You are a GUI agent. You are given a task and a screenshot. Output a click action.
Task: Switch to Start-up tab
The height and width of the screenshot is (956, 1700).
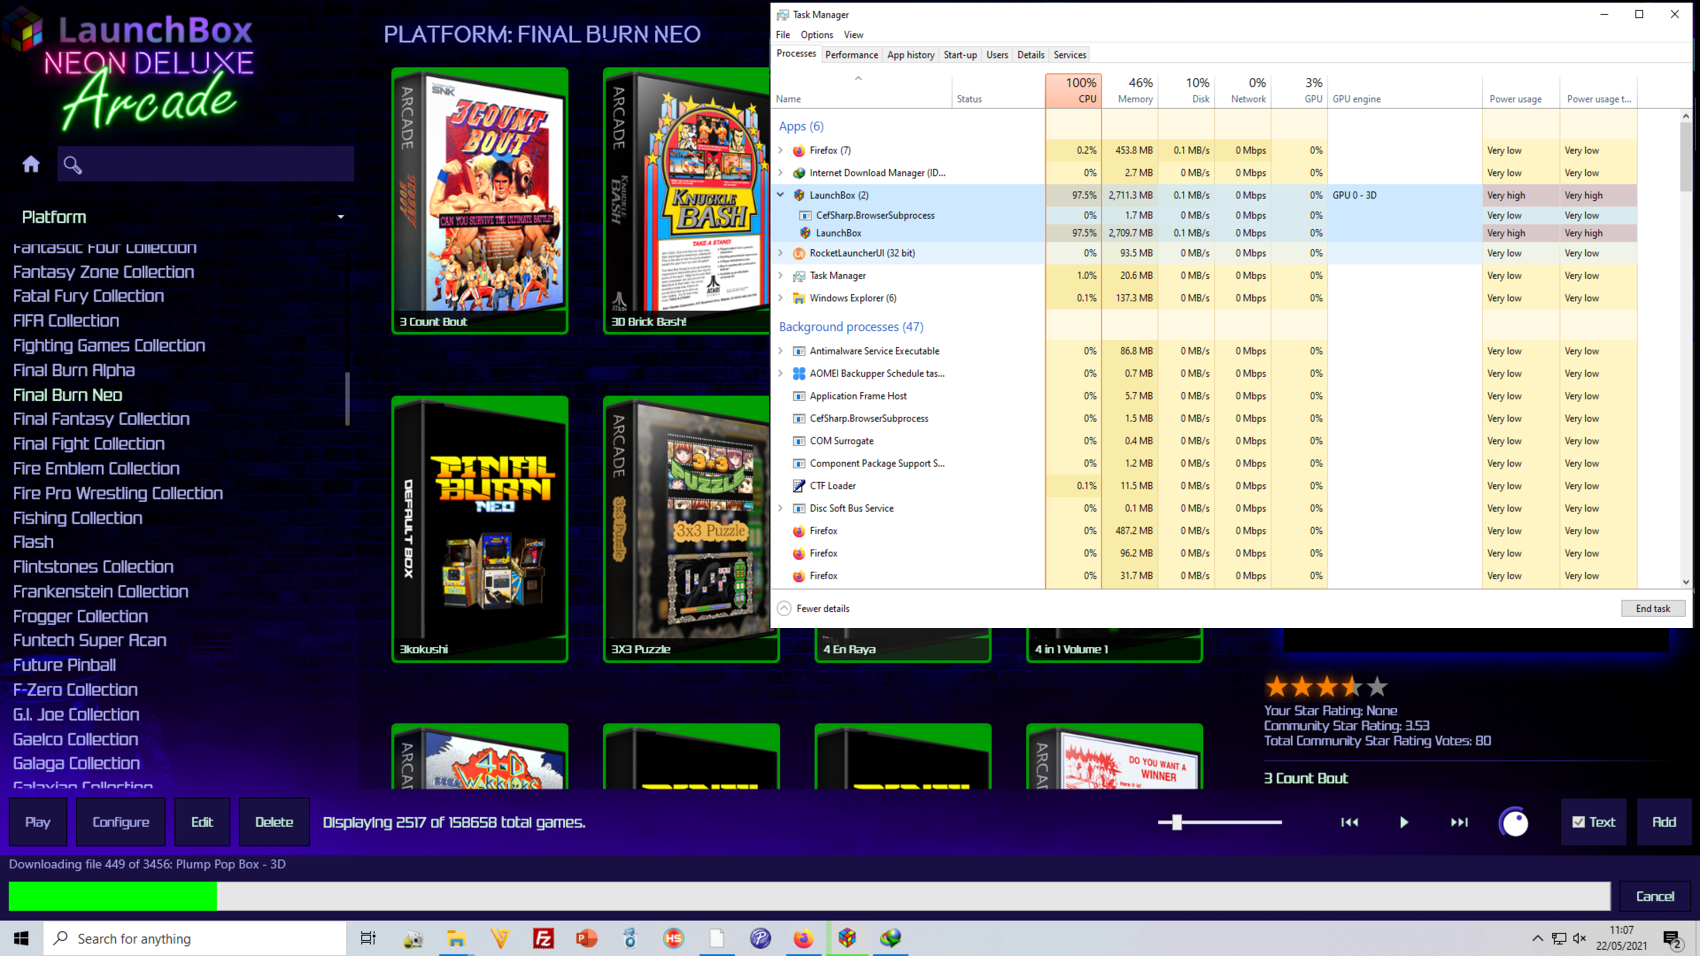pos(960,55)
